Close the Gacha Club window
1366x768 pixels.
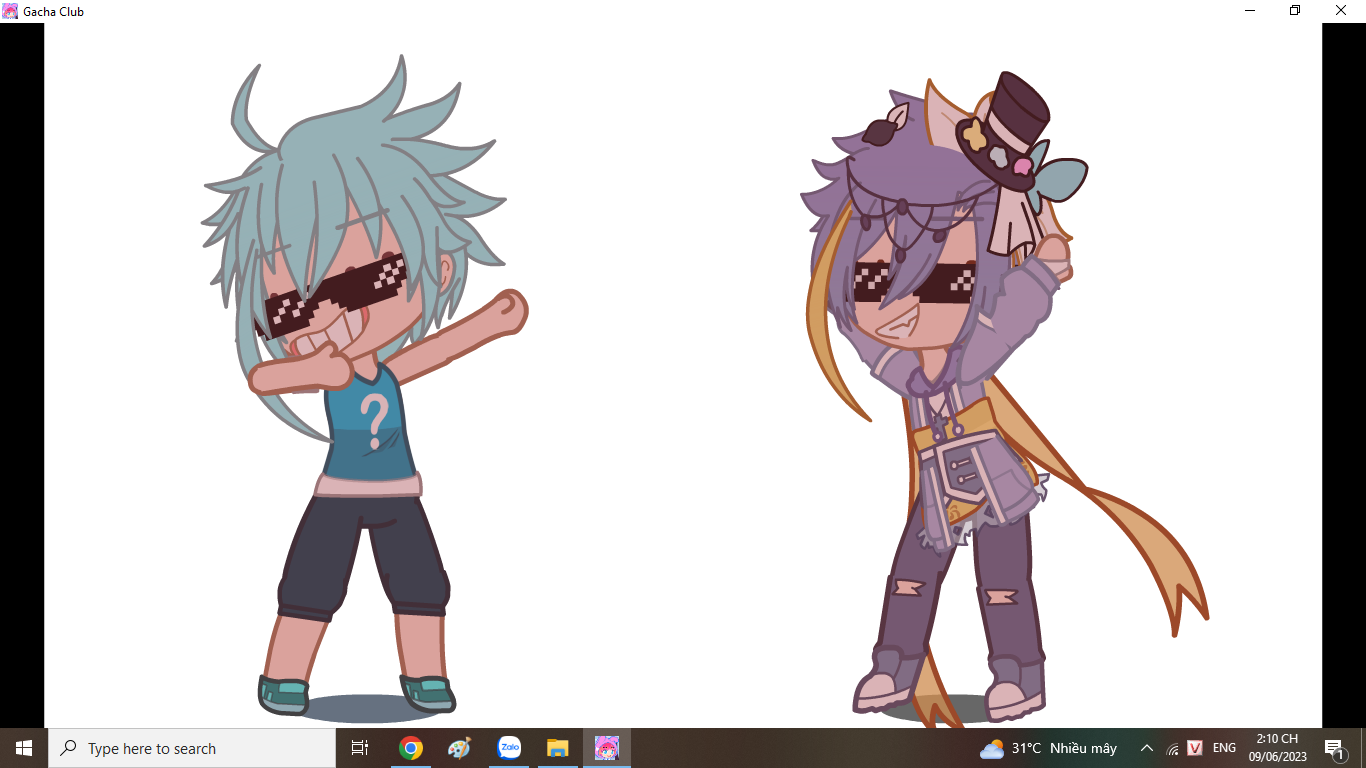tap(1342, 11)
